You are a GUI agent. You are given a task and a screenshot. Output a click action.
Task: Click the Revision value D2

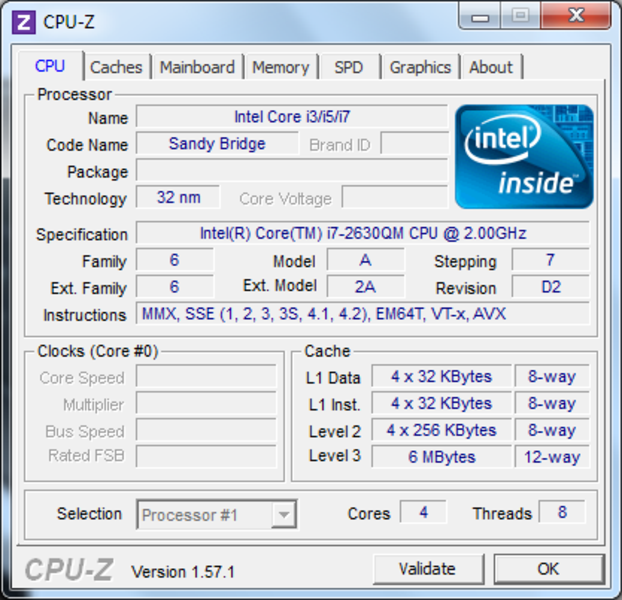pyautogui.click(x=551, y=286)
